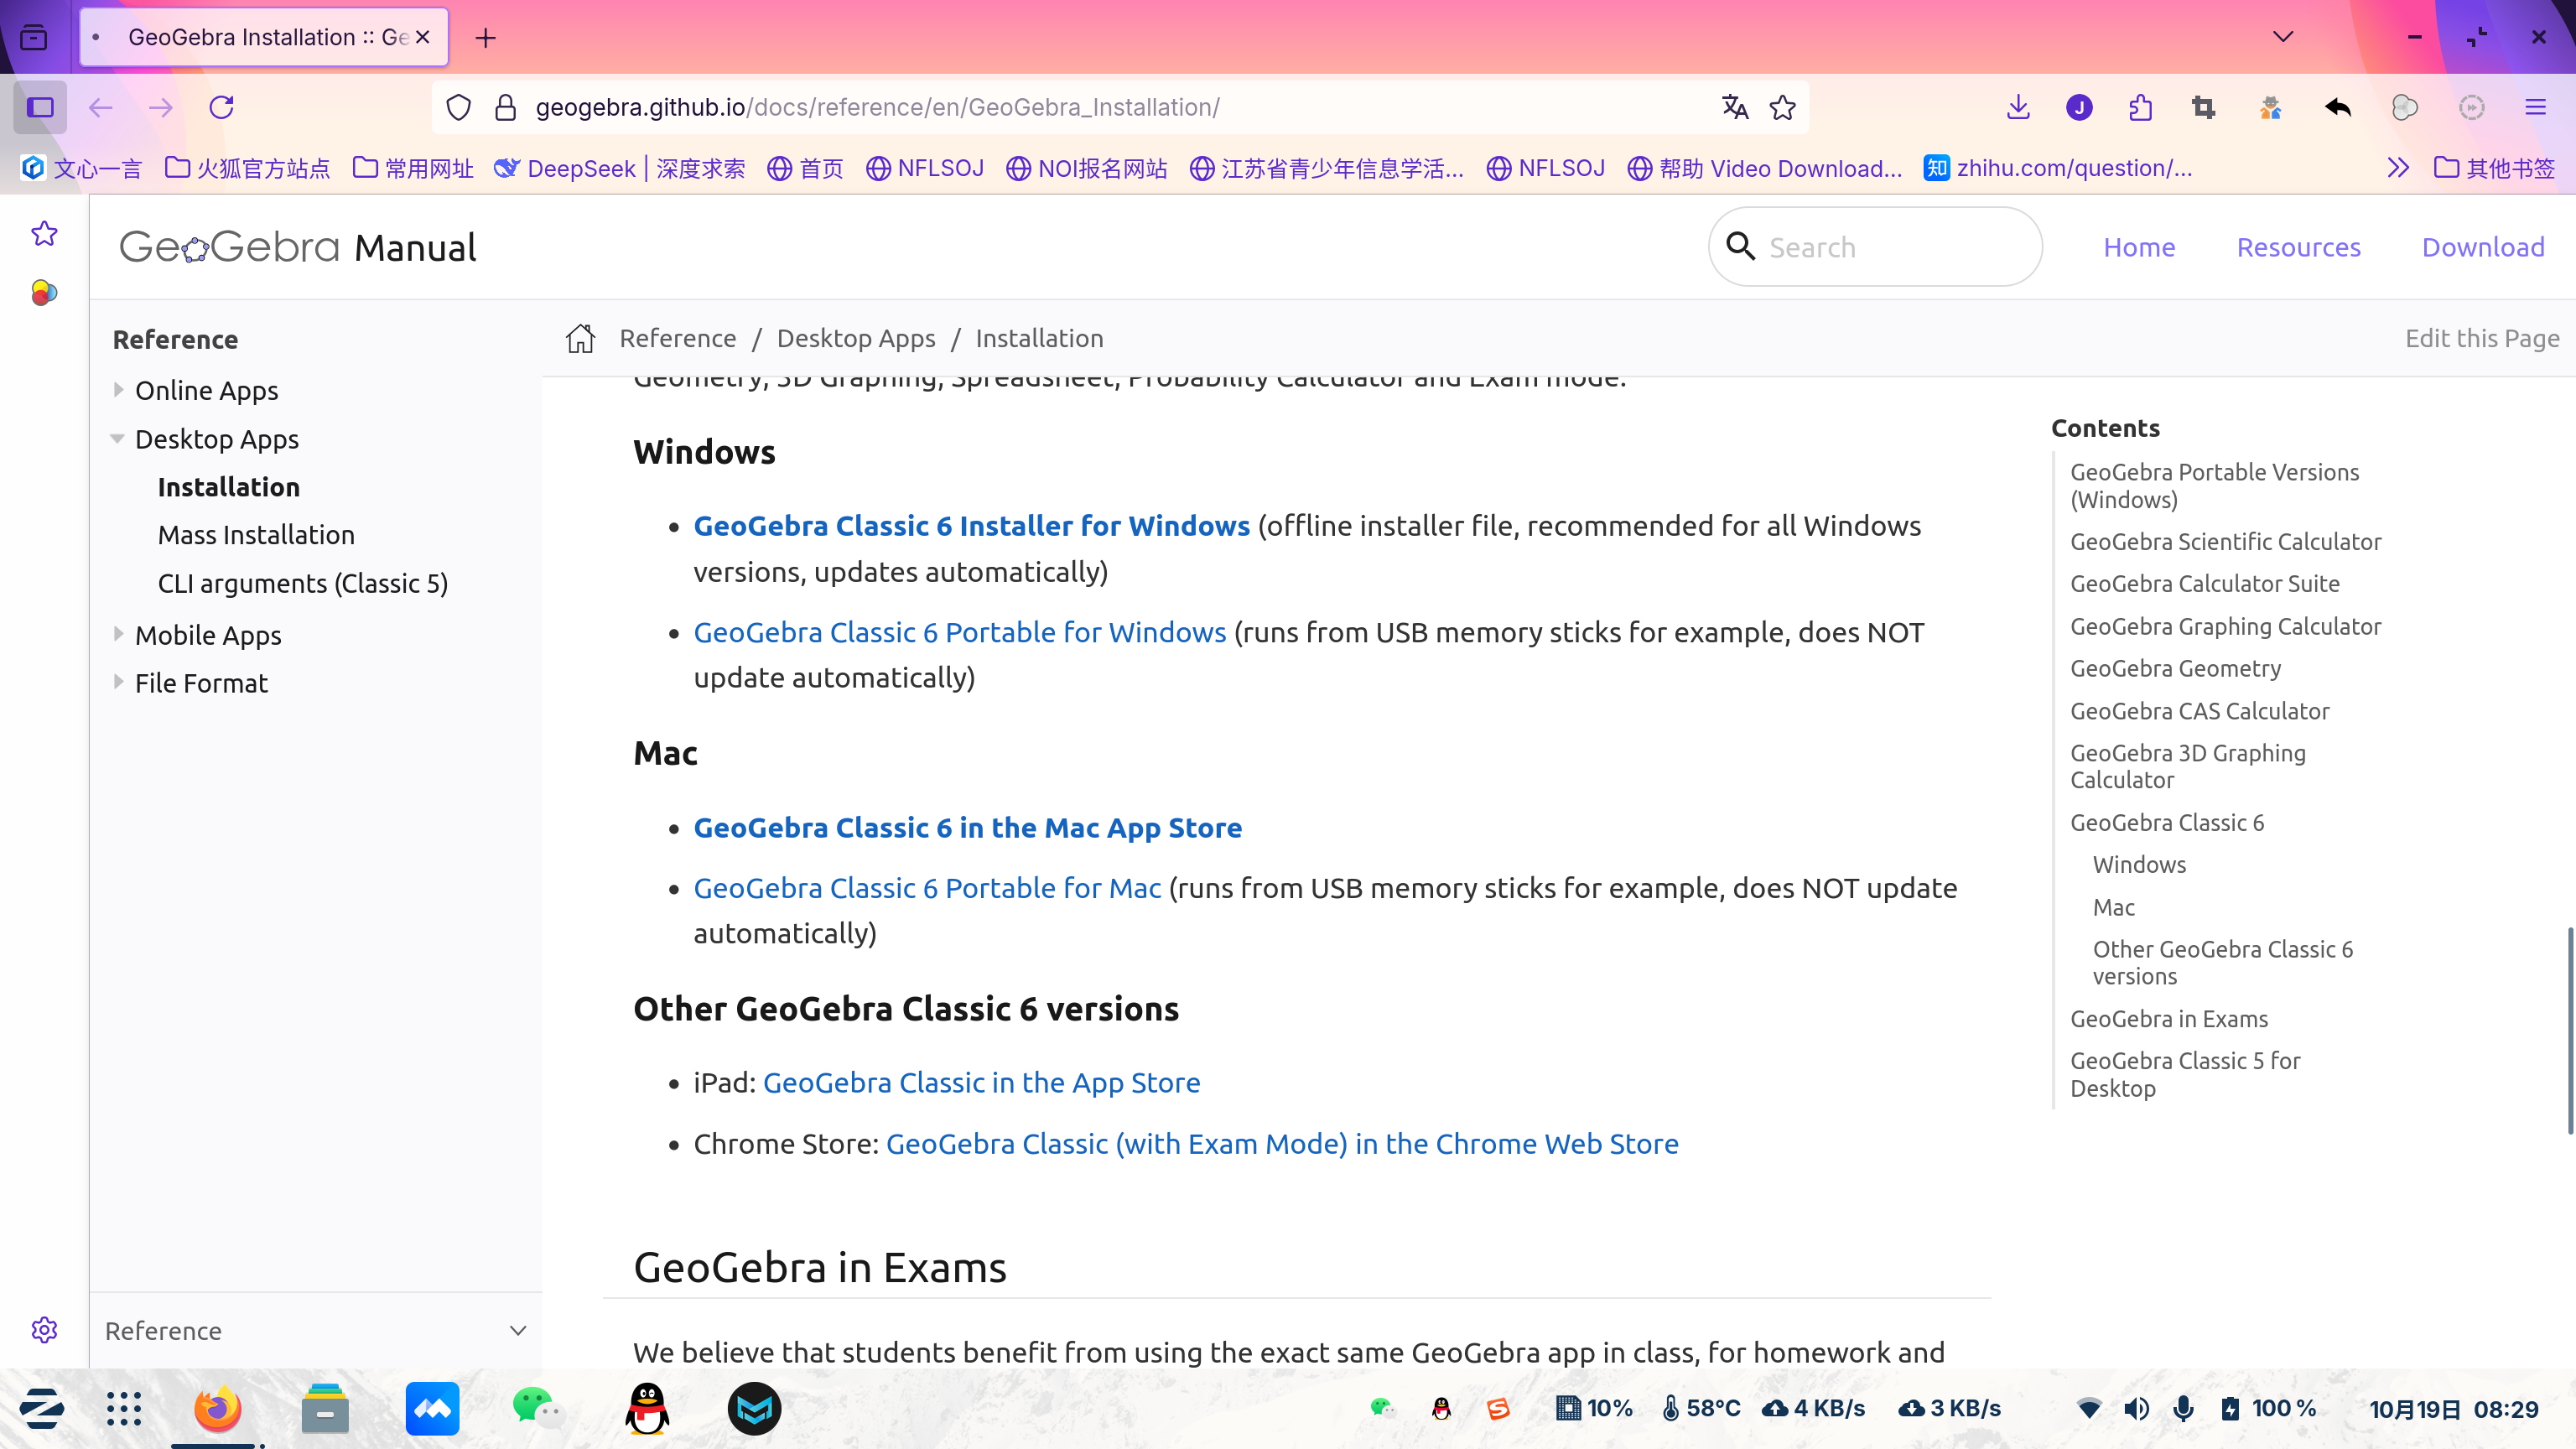Screen dimensions: 2576x1449
Task: Expand the Online Apps tree section
Action: click(x=118, y=389)
